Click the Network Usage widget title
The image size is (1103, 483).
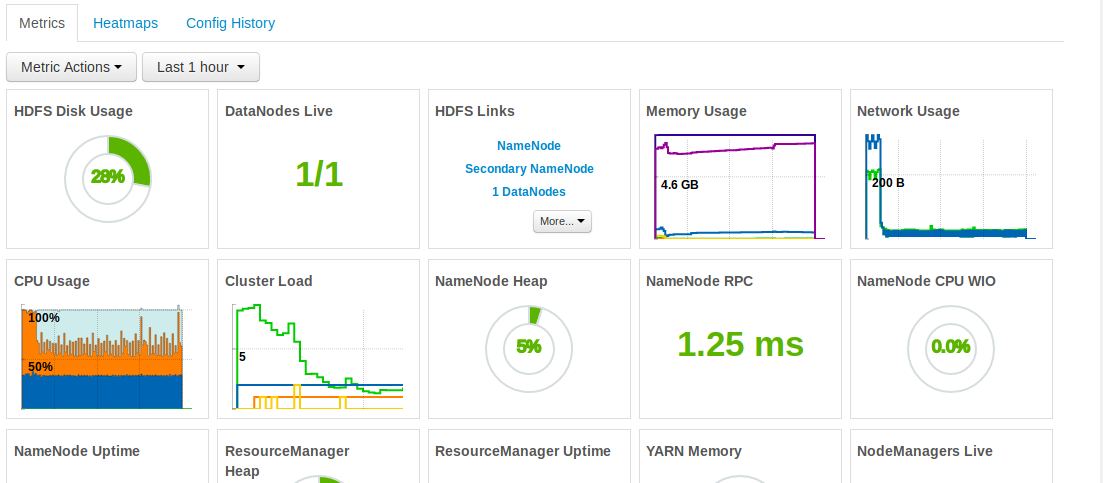click(908, 111)
